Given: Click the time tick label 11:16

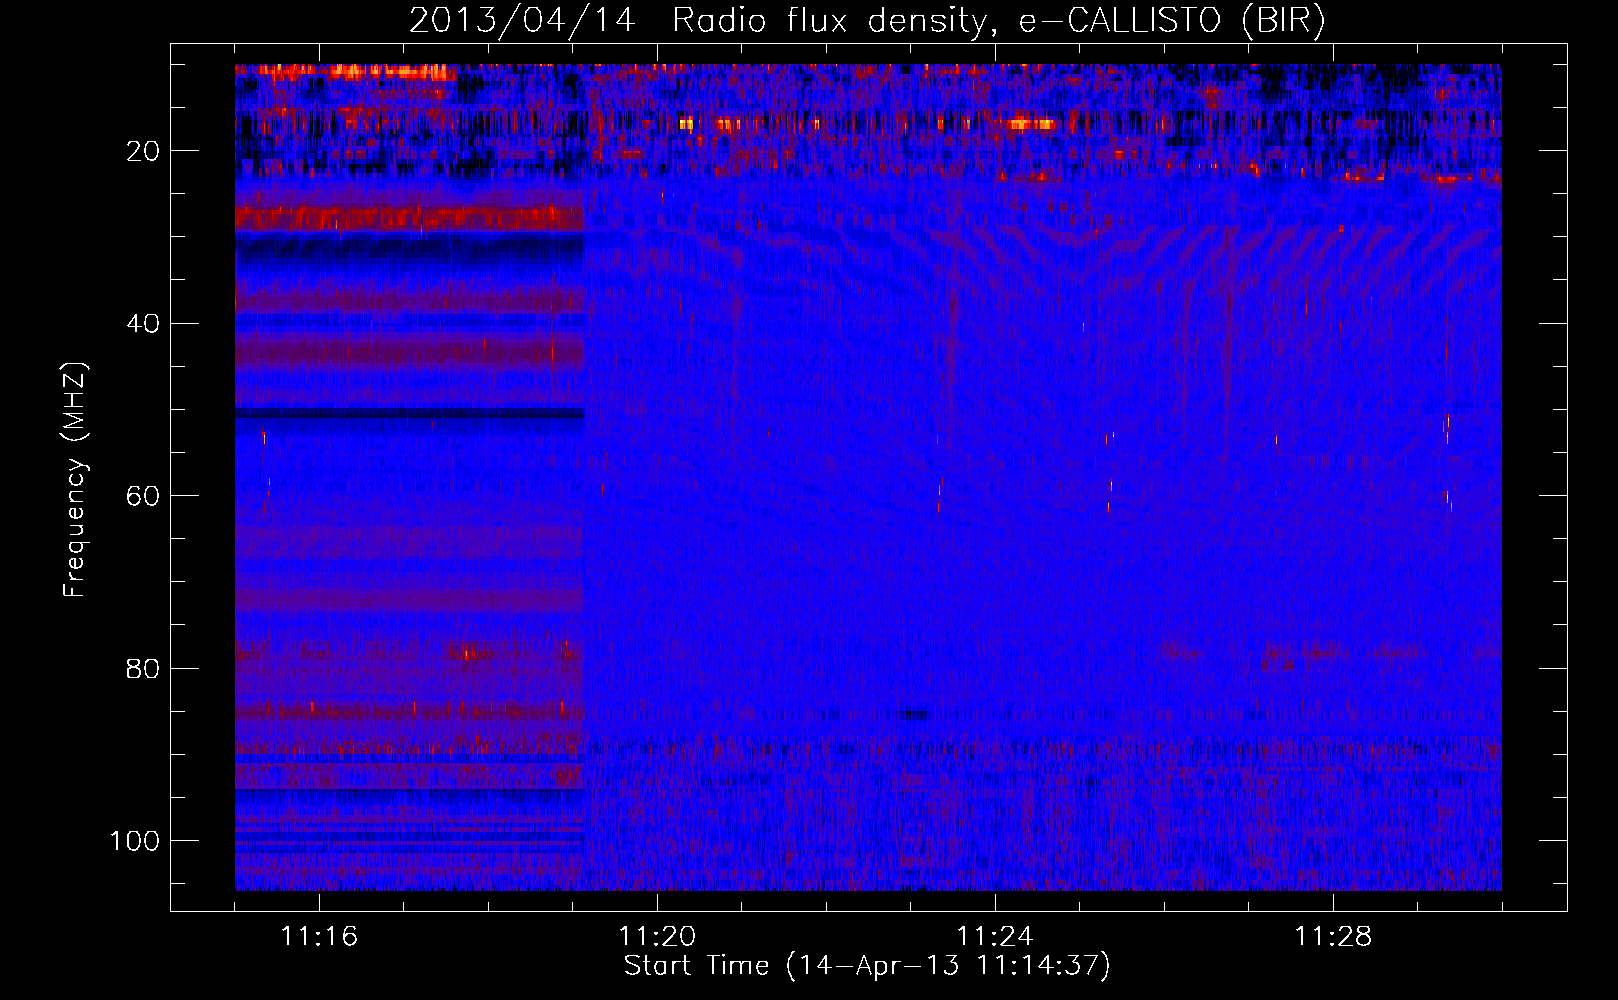Looking at the screenshot, I should click(x=319, y=937).
